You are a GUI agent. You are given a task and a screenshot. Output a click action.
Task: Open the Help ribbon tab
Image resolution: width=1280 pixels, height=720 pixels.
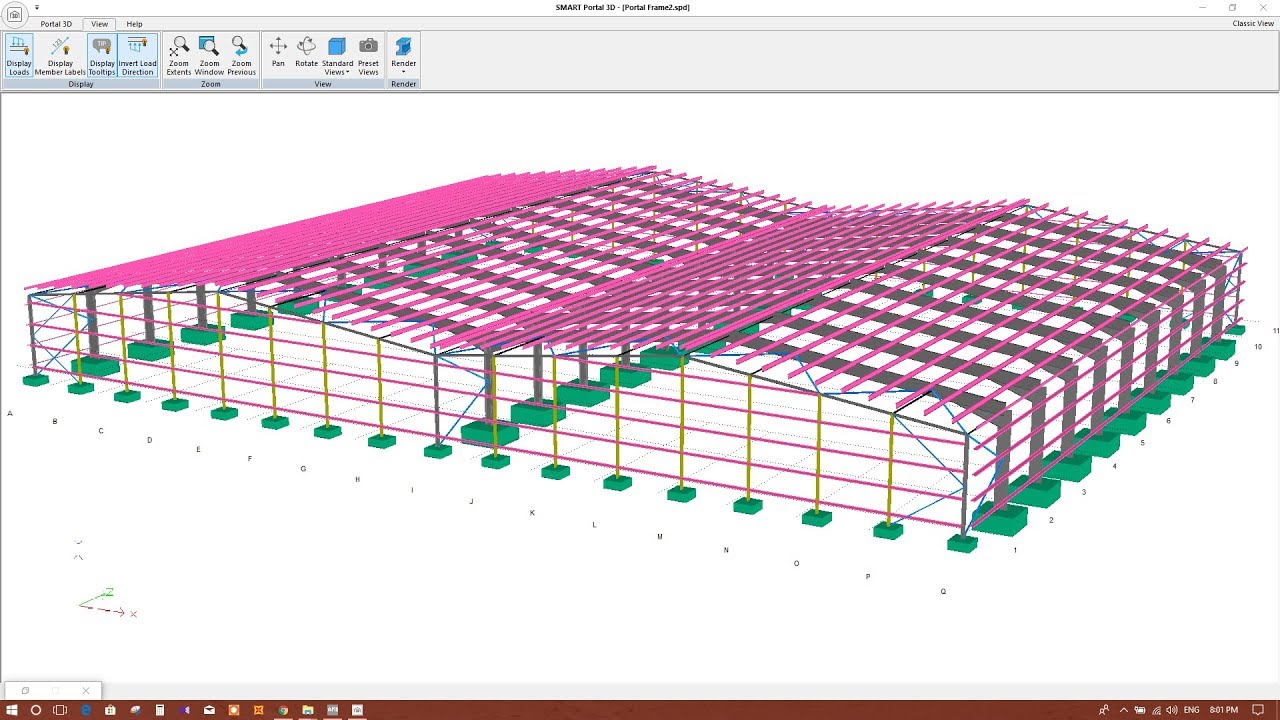tap(134, 23)
